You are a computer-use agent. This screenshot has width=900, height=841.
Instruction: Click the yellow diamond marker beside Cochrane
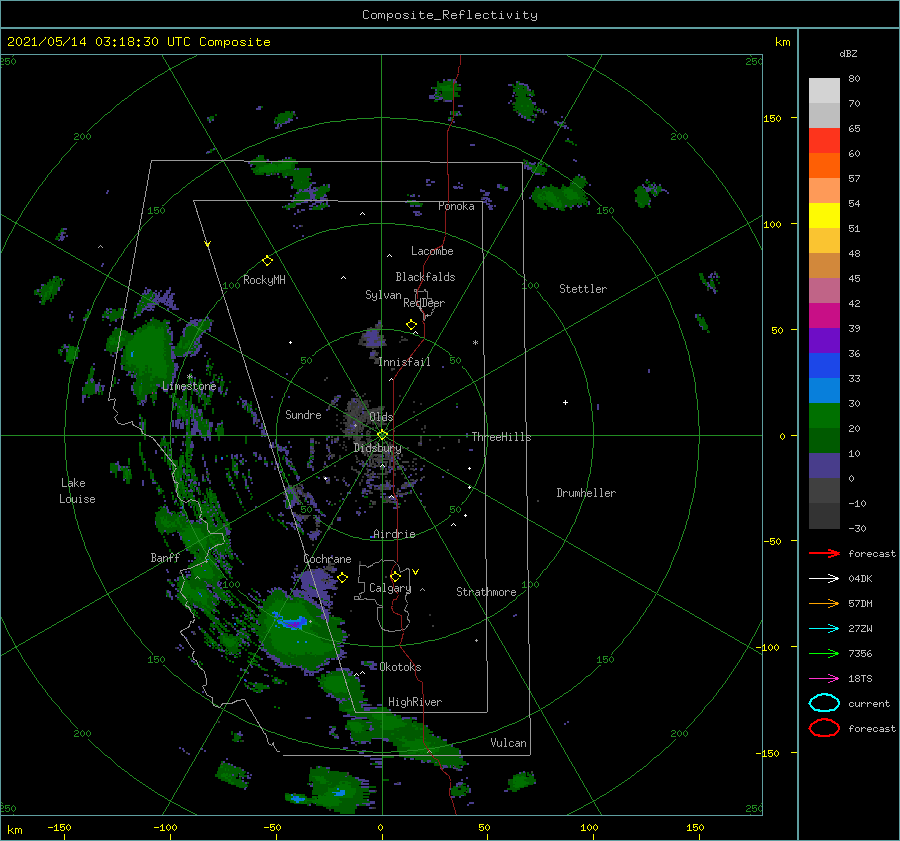pyautogui.click(x=343, y=578)
